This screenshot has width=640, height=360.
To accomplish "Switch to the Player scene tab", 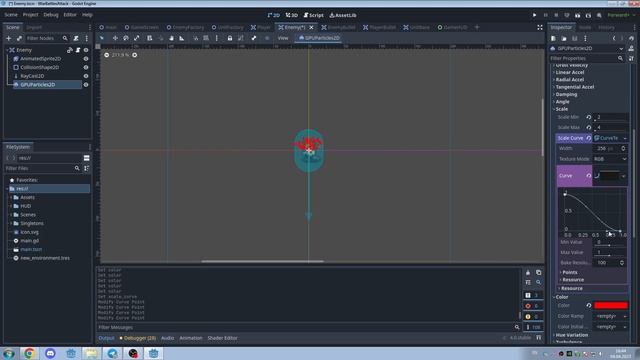I will pos(261,27).
